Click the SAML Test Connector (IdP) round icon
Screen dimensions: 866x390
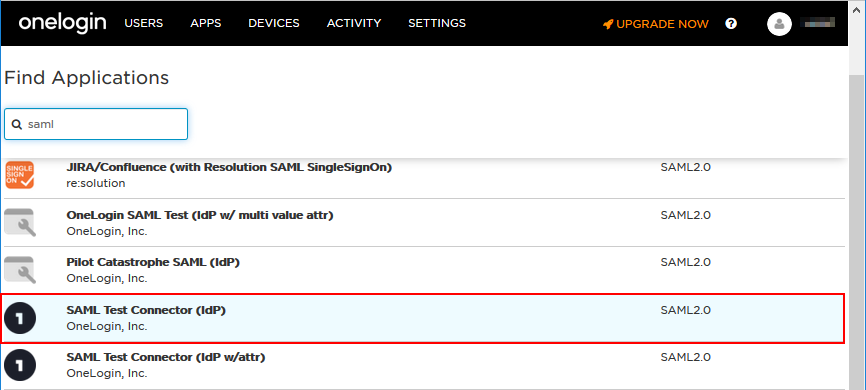click(x=20, y=318)
